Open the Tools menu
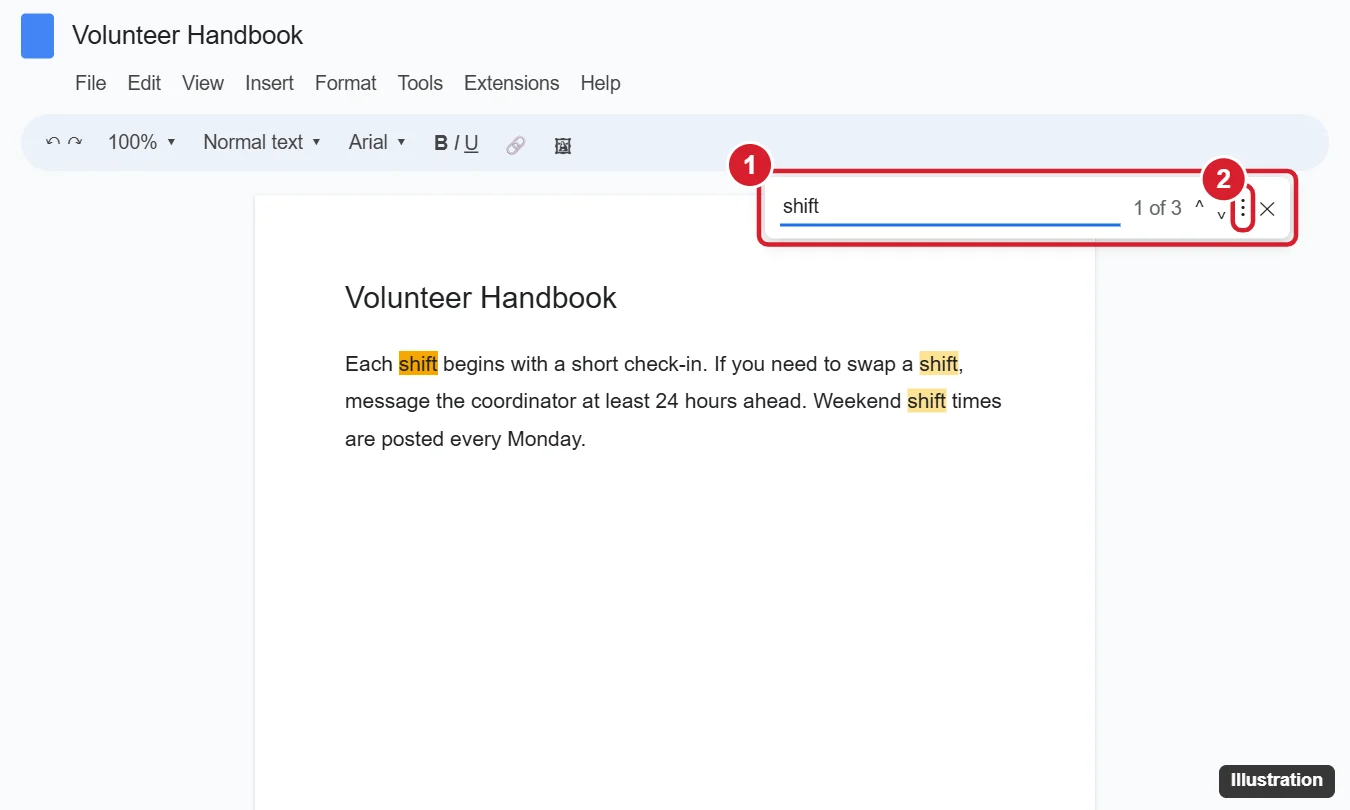The width and height of the screenshot is (1350, 810). pos(420,83)
